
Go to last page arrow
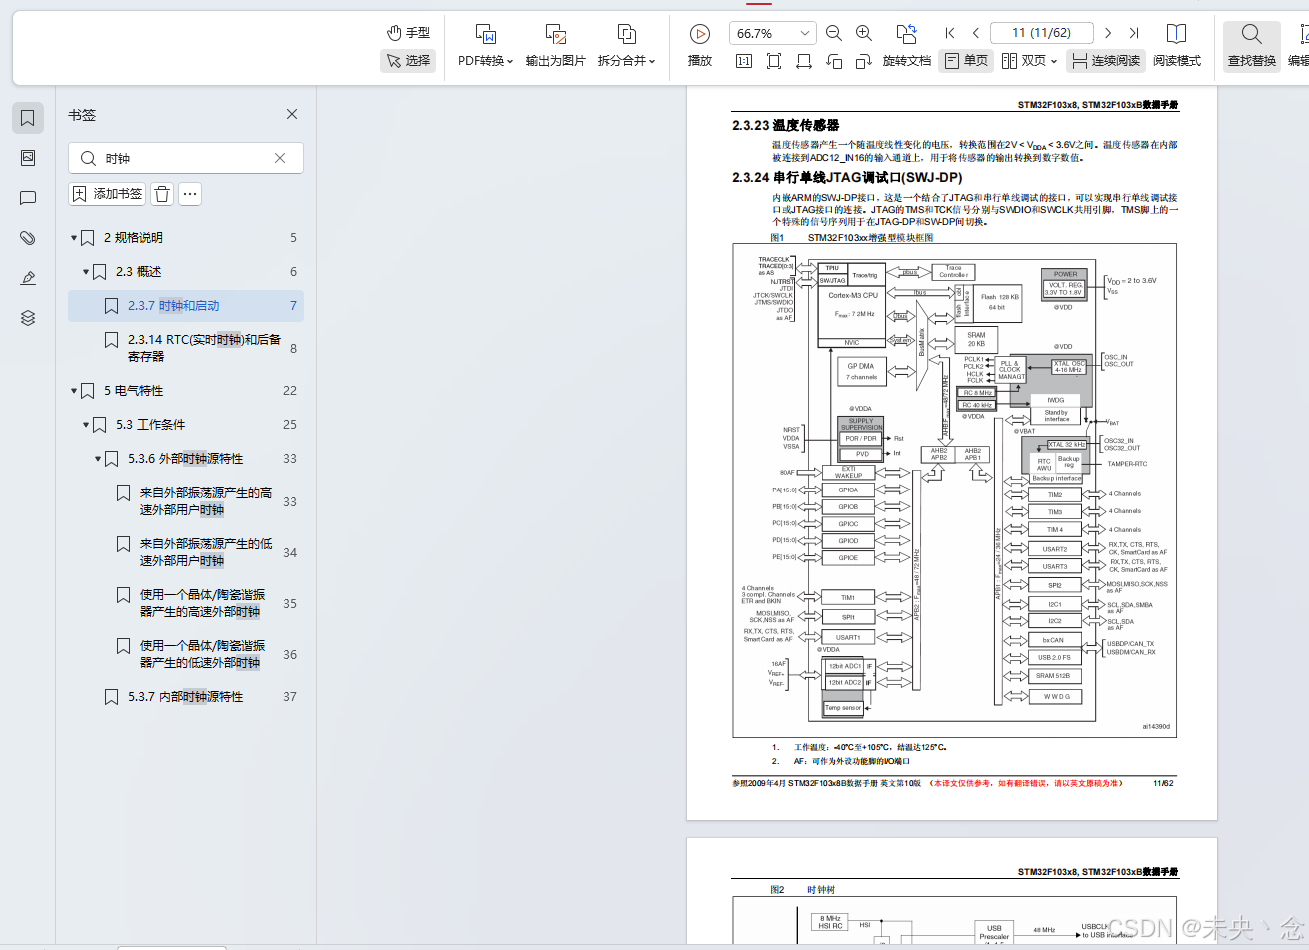(1134, 33)
